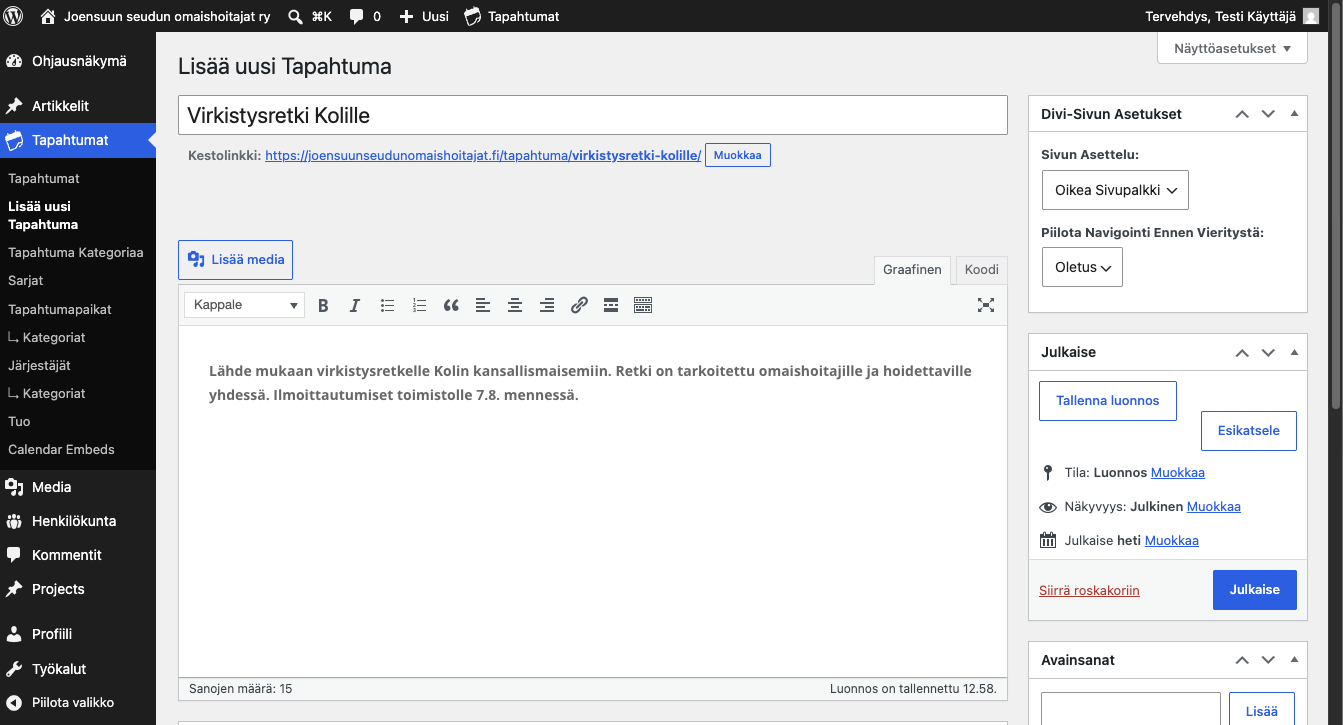Click Lisää media button
The height and width of the screenshot is (725, 1343).
(236, 259)
